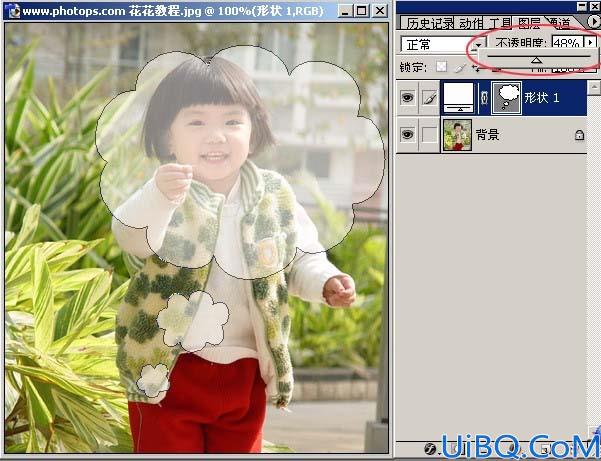Close the 花花教程.jpg document window
The height and width of the screenshot is (461, 601).
click(379, 11)
